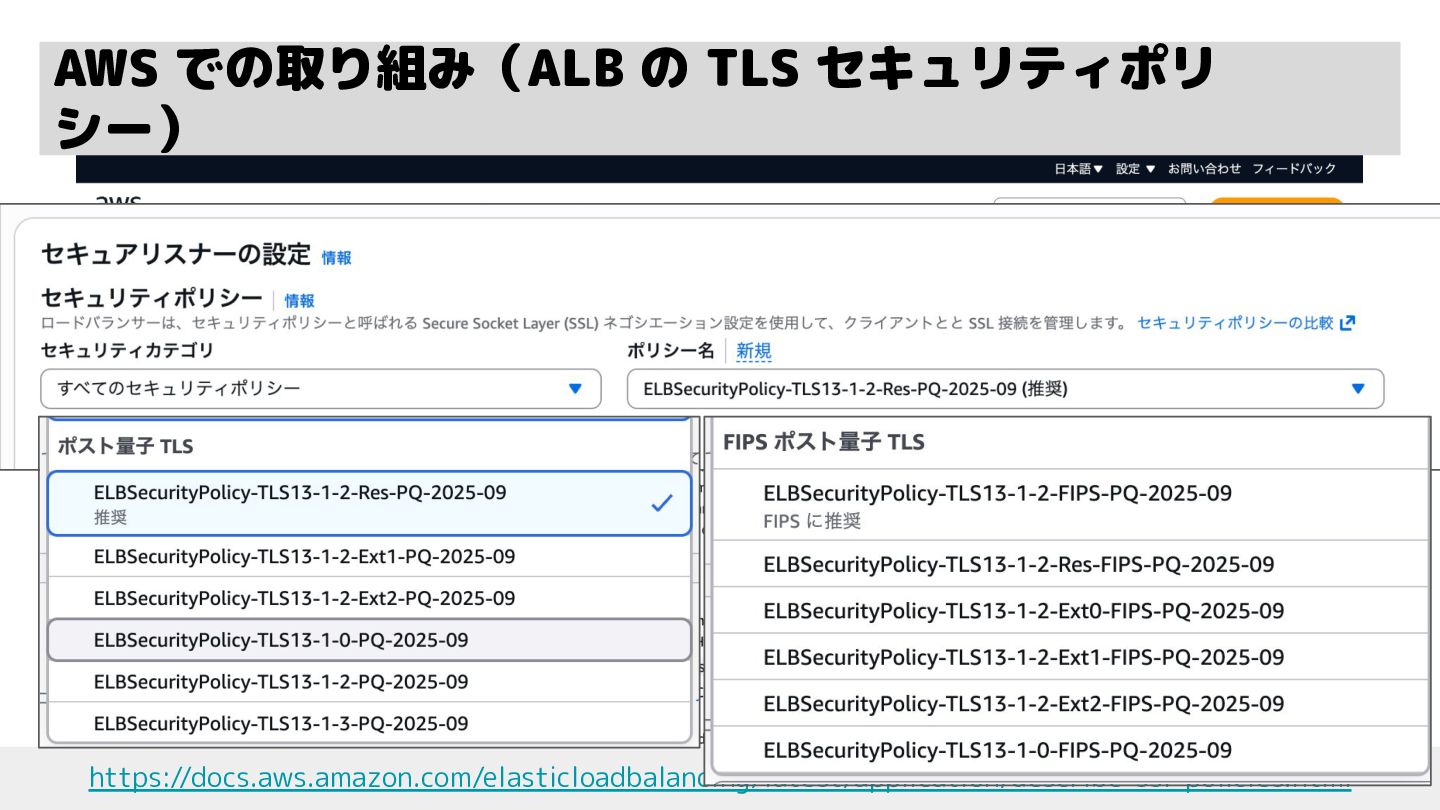This screenshot has width=1440, height=810.
Task: Select ELBSecurityPolicy-TLS13-1-2-Ext0-FIPS-PQ-2025-09 option
Action: tap(1069, 610)
